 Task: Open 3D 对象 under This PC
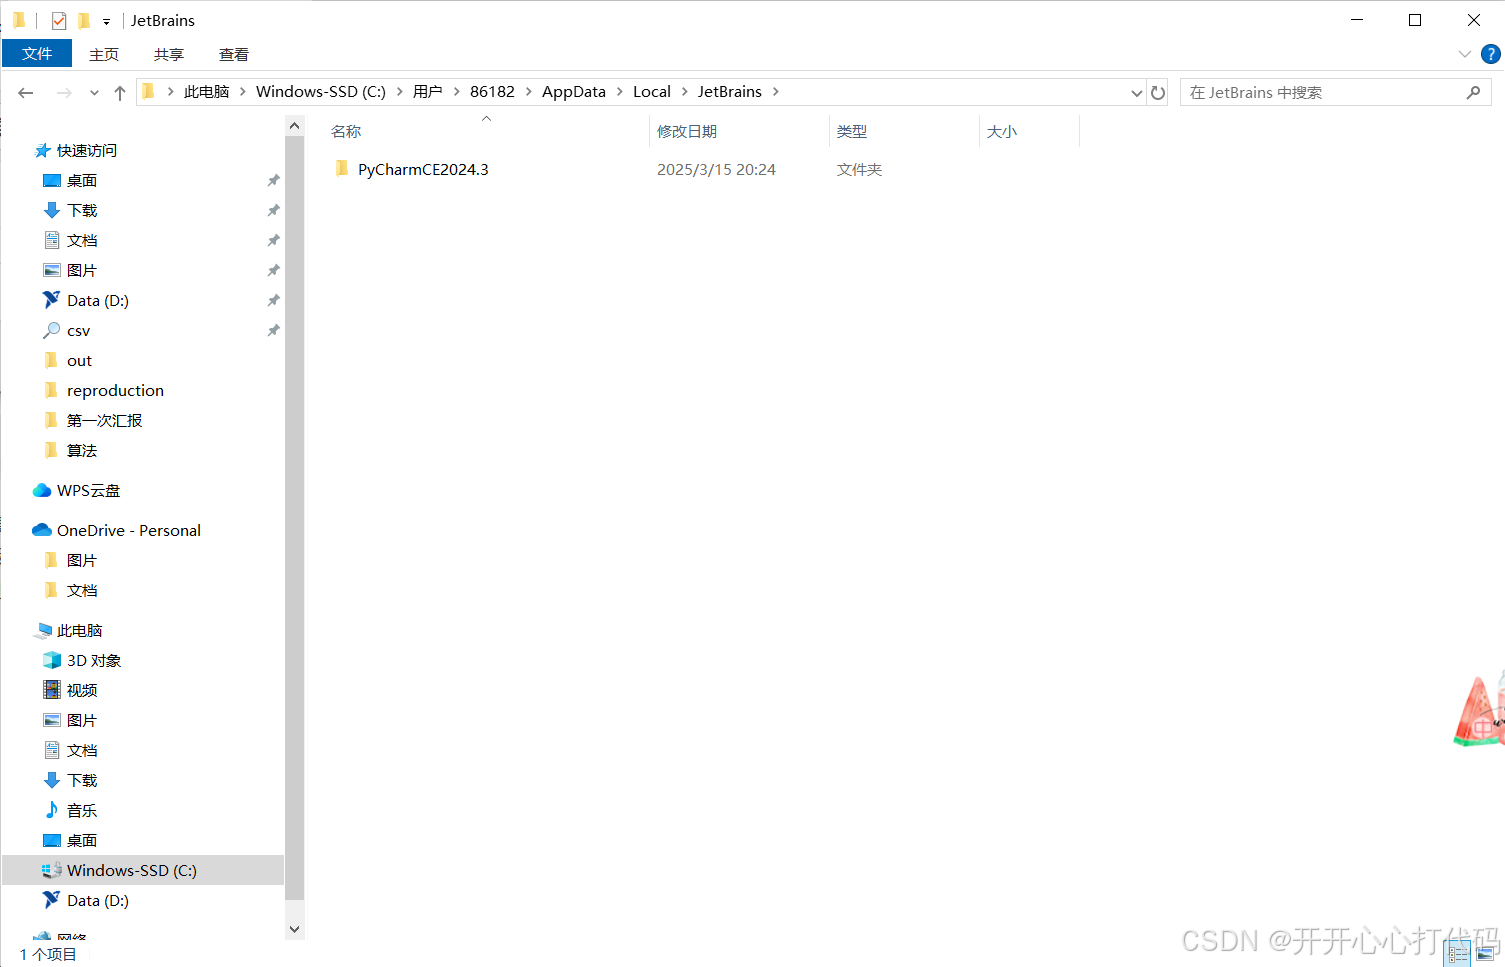[94, 661]
